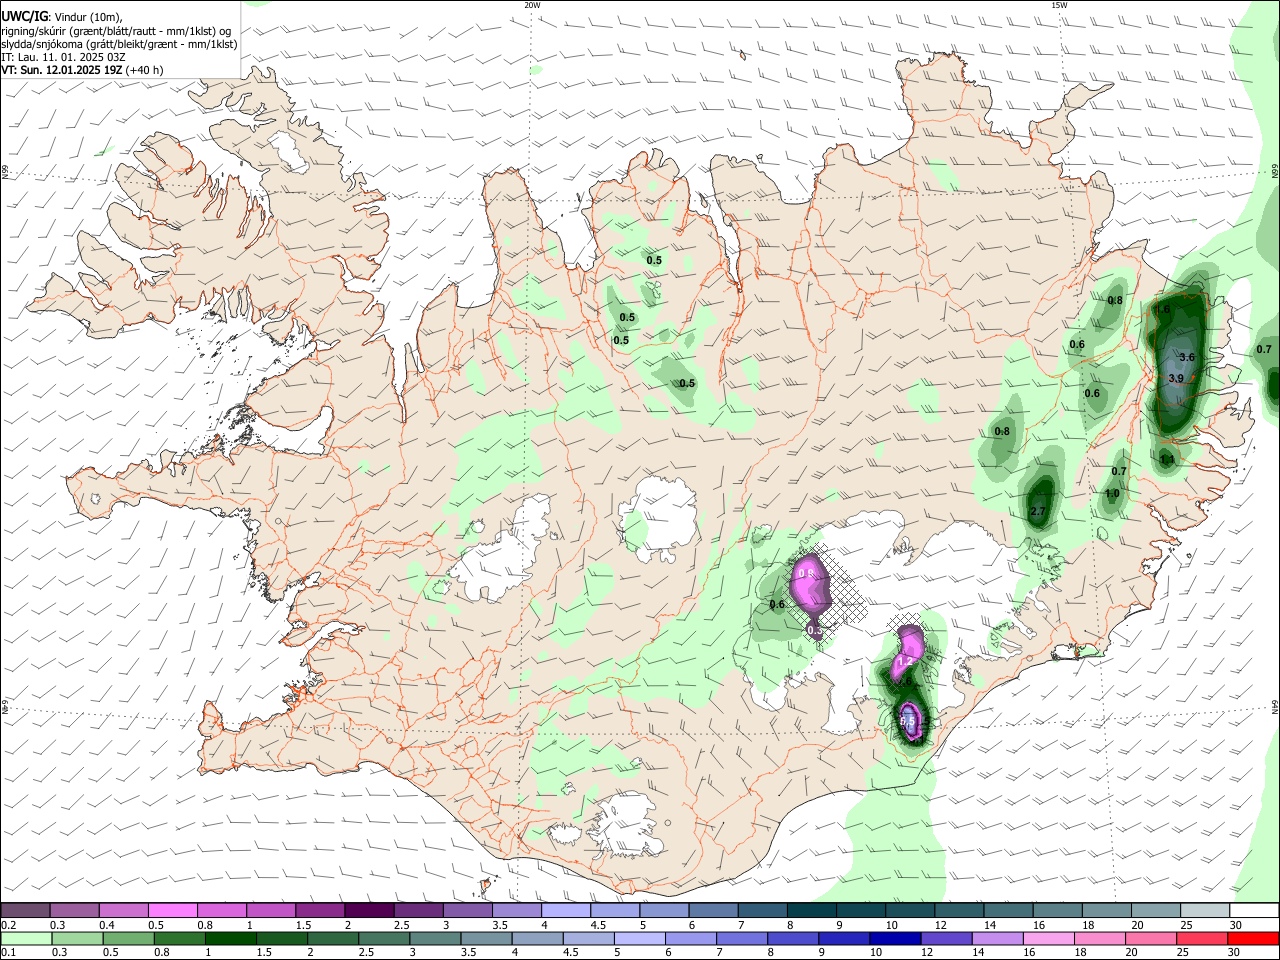Select the top-row swatch labeled 1.5
The image size is (1280, 960).
coord(320,911)
